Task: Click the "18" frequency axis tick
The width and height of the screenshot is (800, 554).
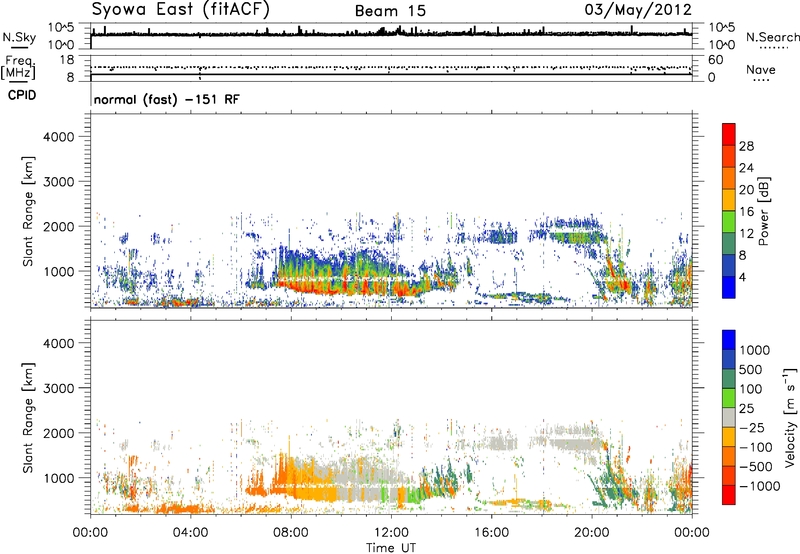Action: (x=67, y=60)
